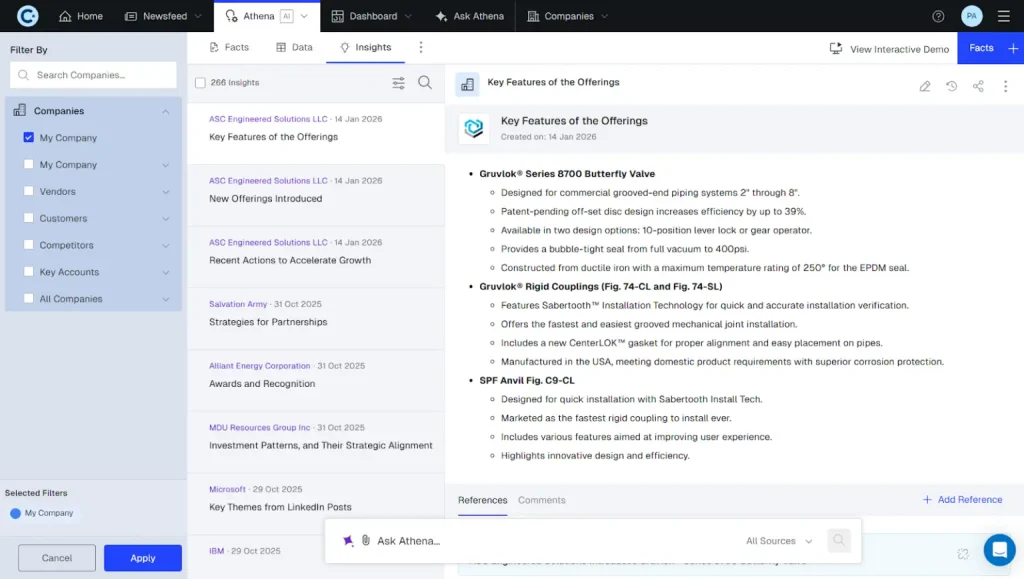This screenshot has width=1024, height=579.
Task: Share the insight via share icon
Action: point(978,86)
